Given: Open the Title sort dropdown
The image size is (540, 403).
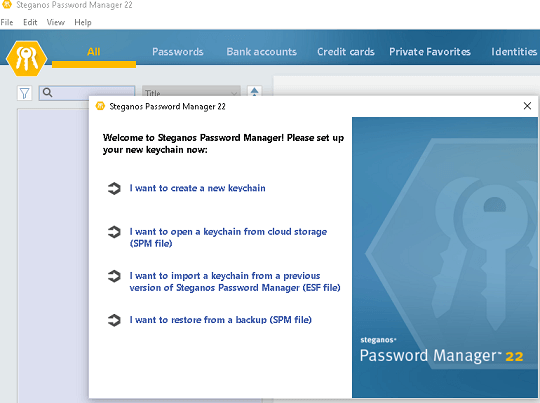Looking at the screenshot, I should pos(191,92).
